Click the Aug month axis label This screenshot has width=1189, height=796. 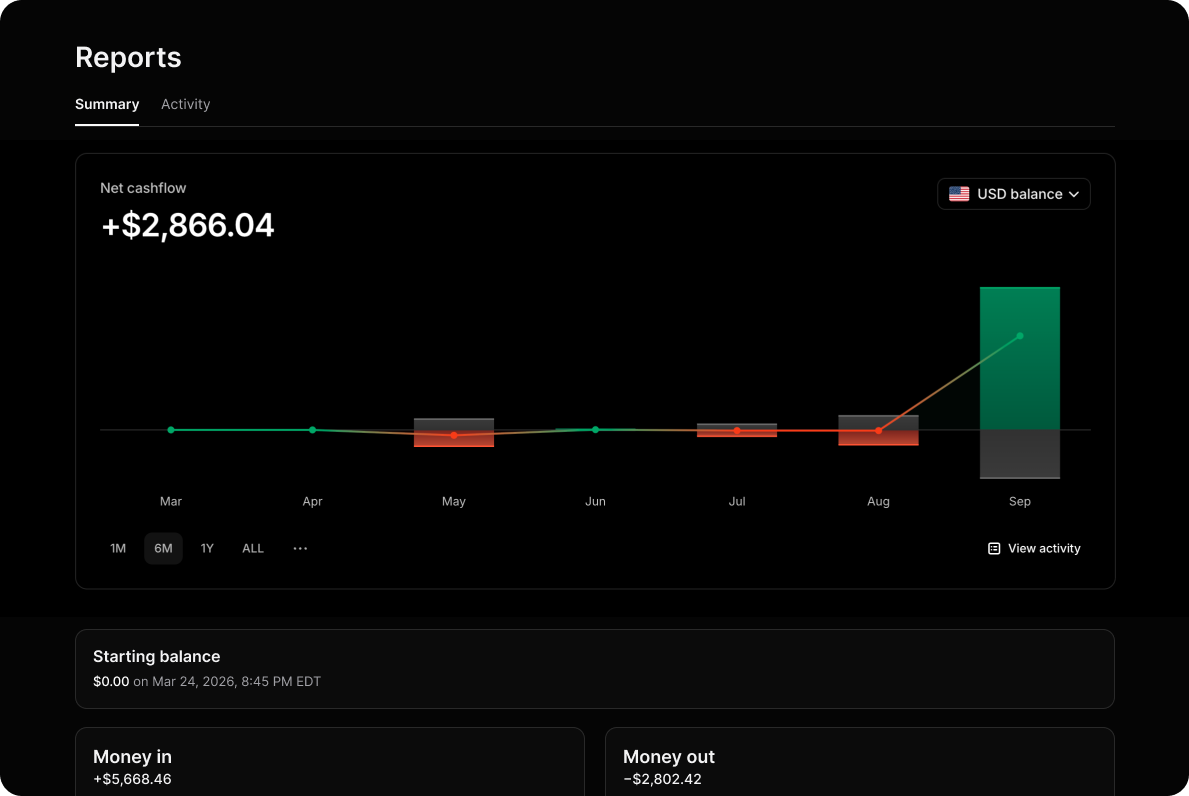click(878, 501)
